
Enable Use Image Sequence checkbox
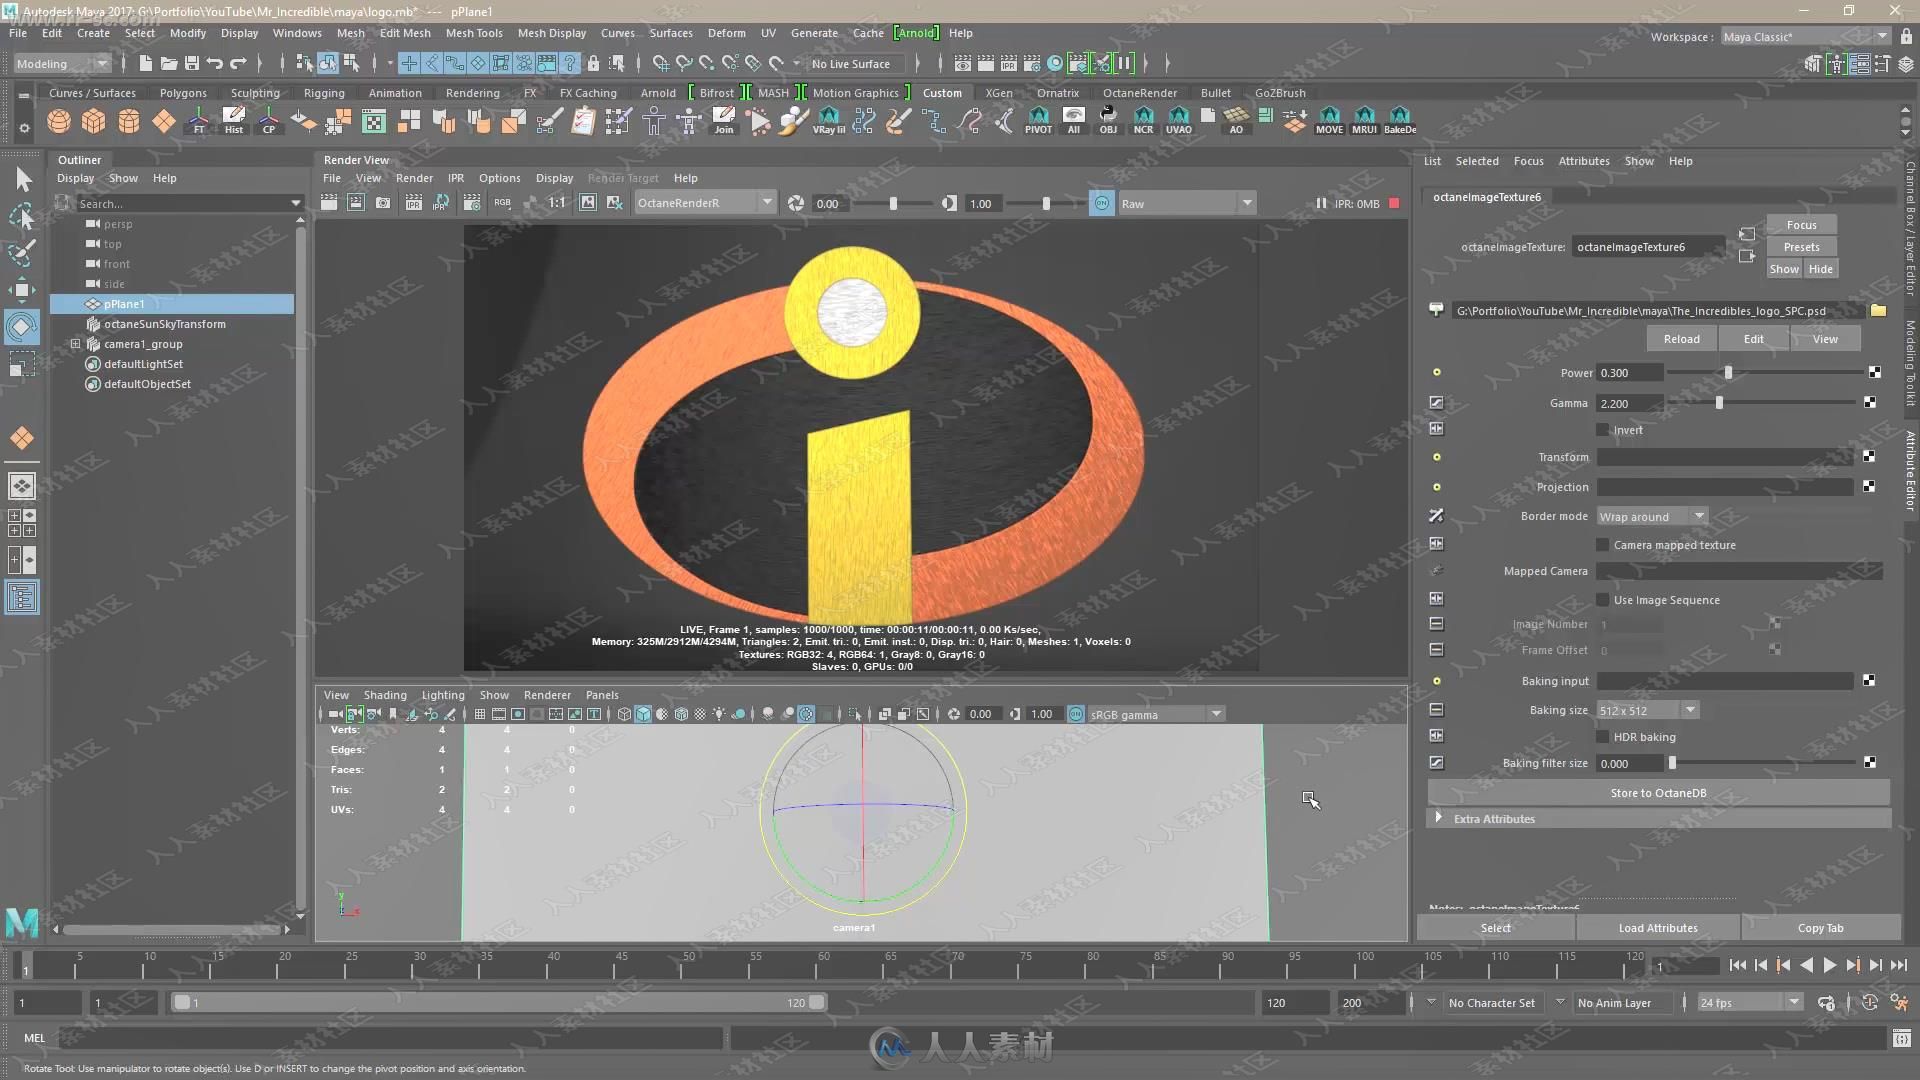tap(1603, 600)
